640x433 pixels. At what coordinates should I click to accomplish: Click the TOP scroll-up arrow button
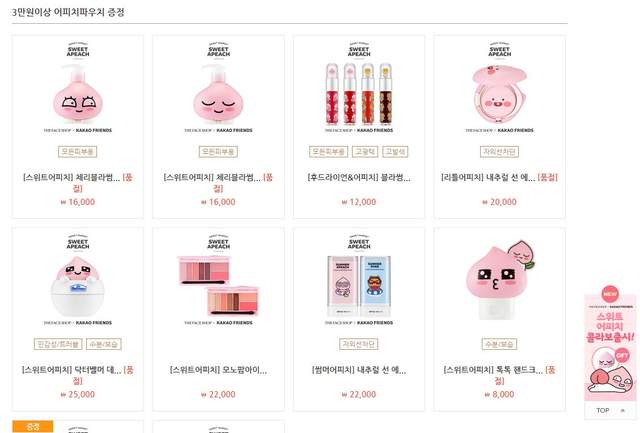(x=610, y=410)
